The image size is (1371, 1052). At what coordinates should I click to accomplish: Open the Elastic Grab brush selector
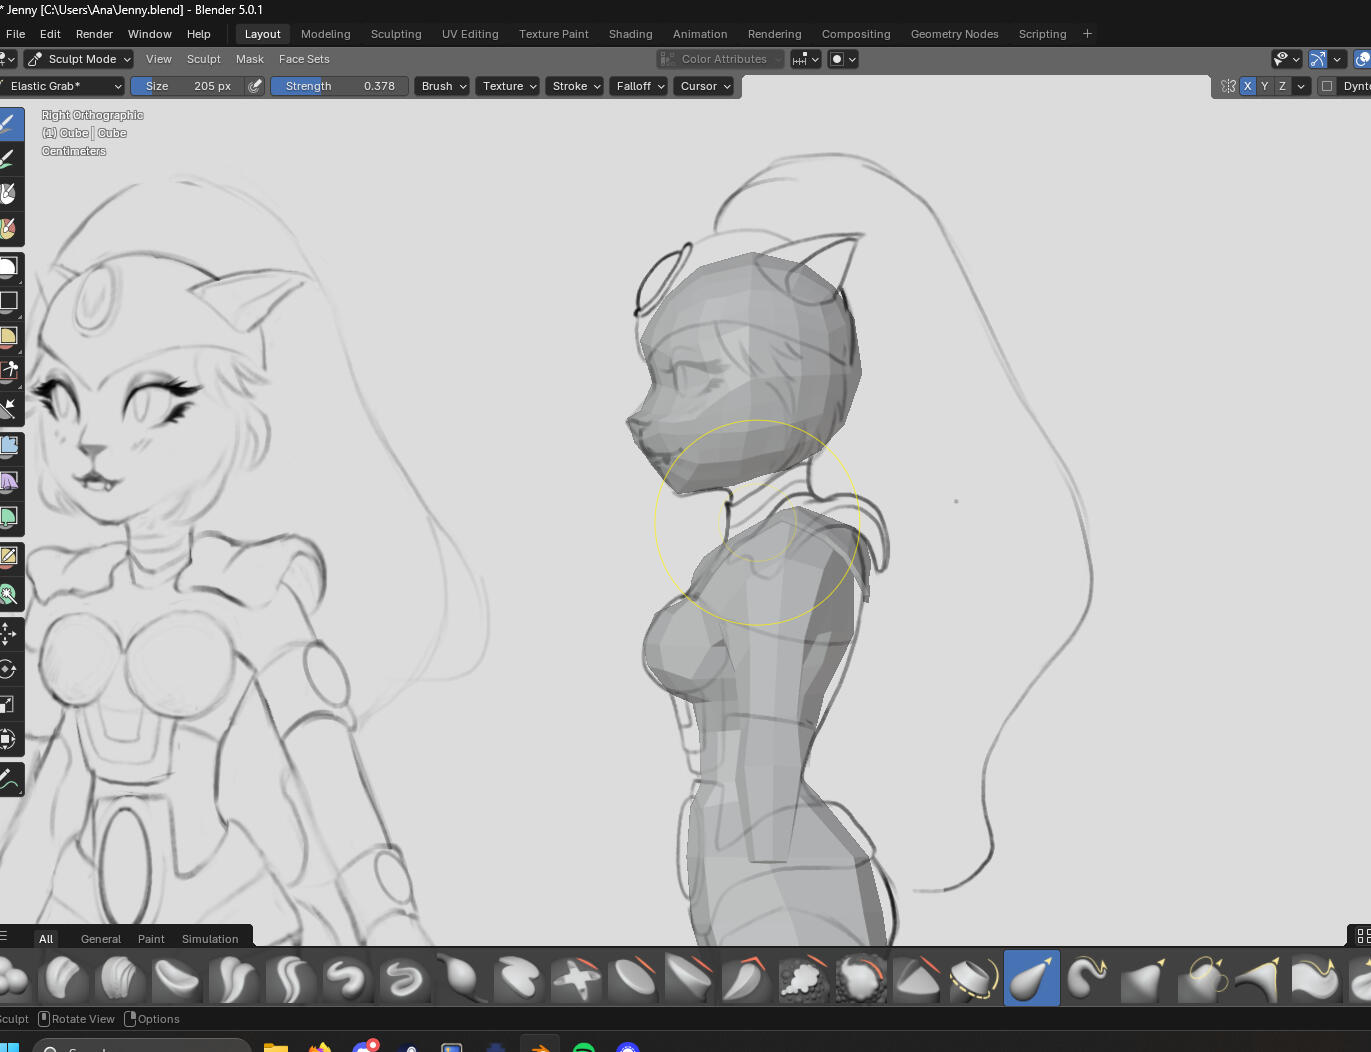pyautogui.click(x=62, y=86)
